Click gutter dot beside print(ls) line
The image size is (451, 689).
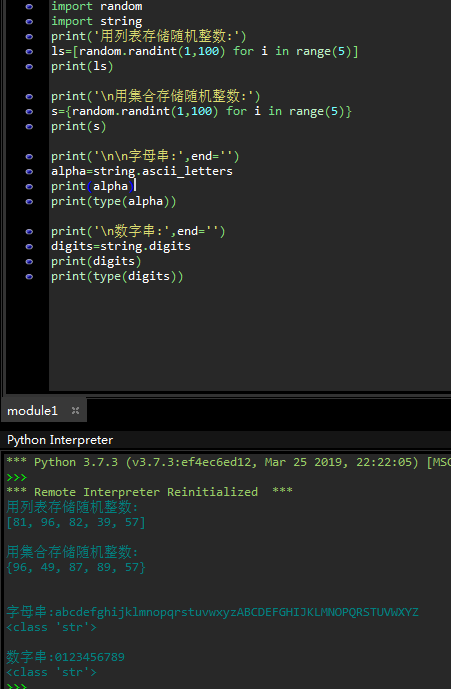pos(29,66)
